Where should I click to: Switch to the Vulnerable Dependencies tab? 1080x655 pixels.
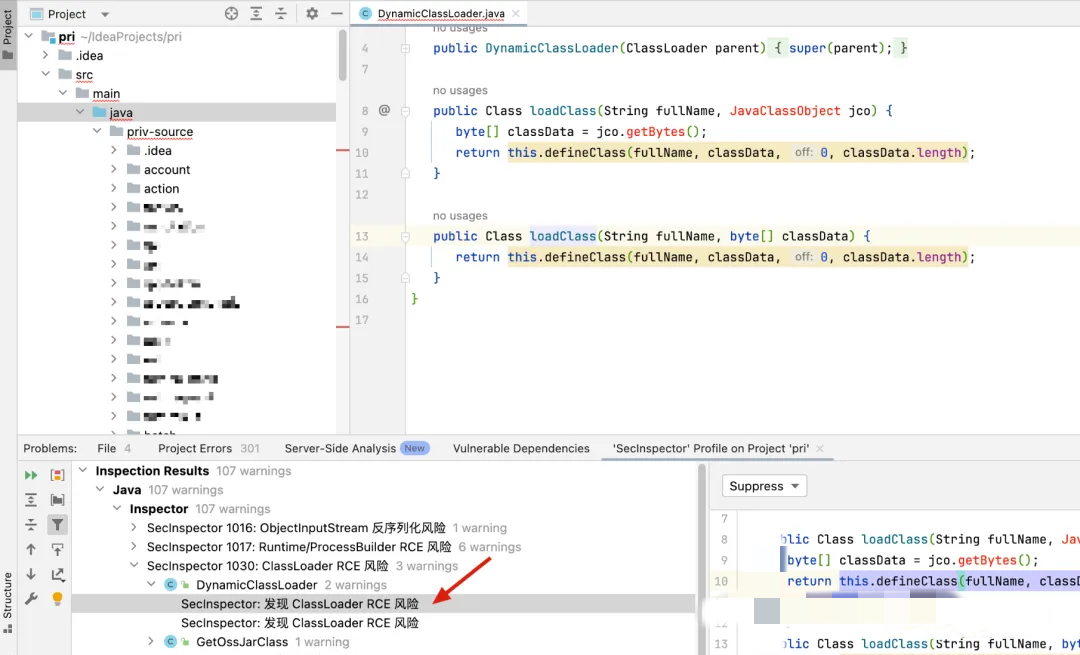point(521,448)
